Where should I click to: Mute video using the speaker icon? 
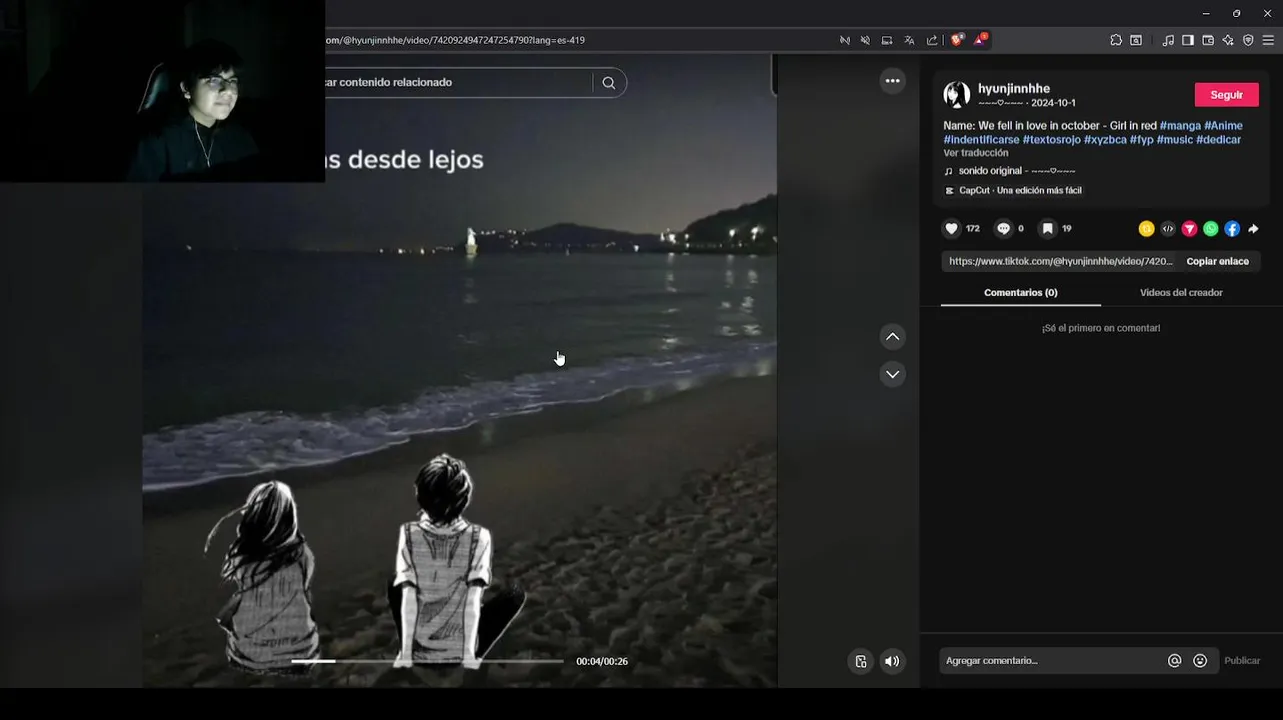[892, 661]
